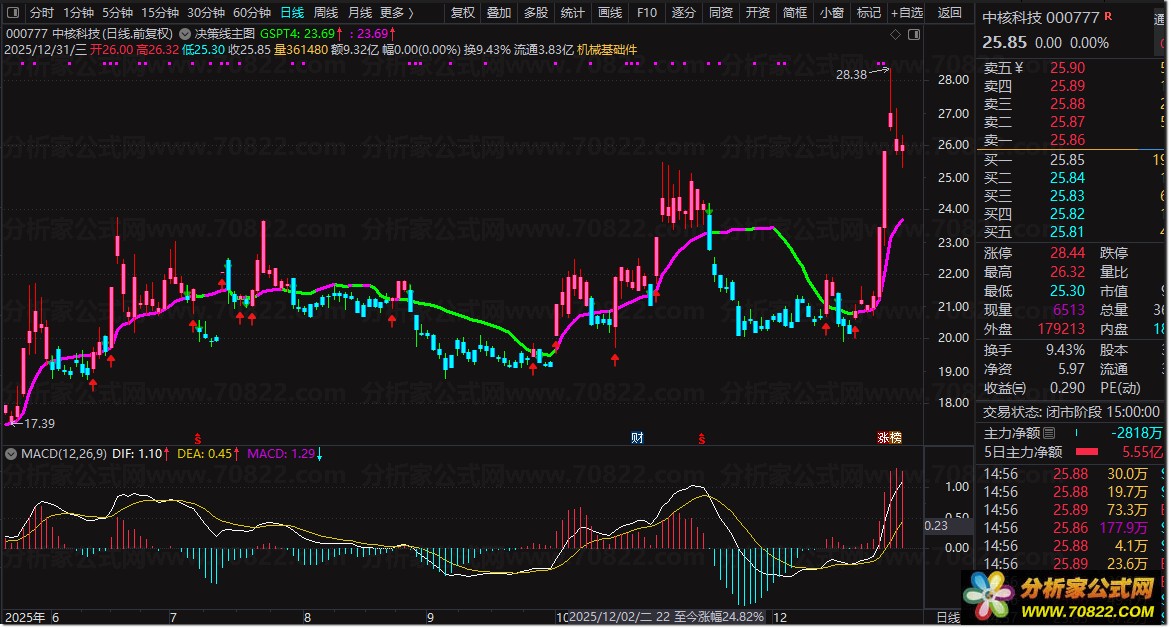
Task: Click the list icon beside 主力净额
Action: coord(1049,434)
